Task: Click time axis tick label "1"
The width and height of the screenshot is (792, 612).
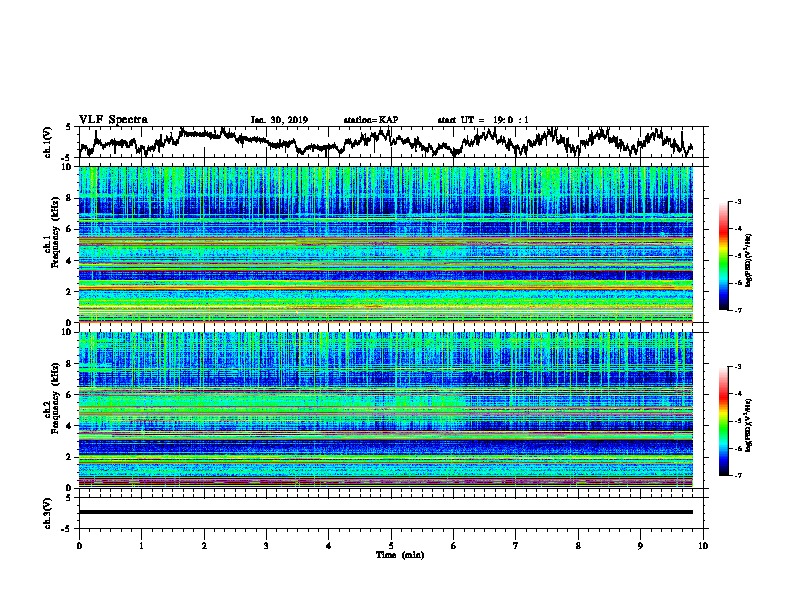Action: click(141, 546)
